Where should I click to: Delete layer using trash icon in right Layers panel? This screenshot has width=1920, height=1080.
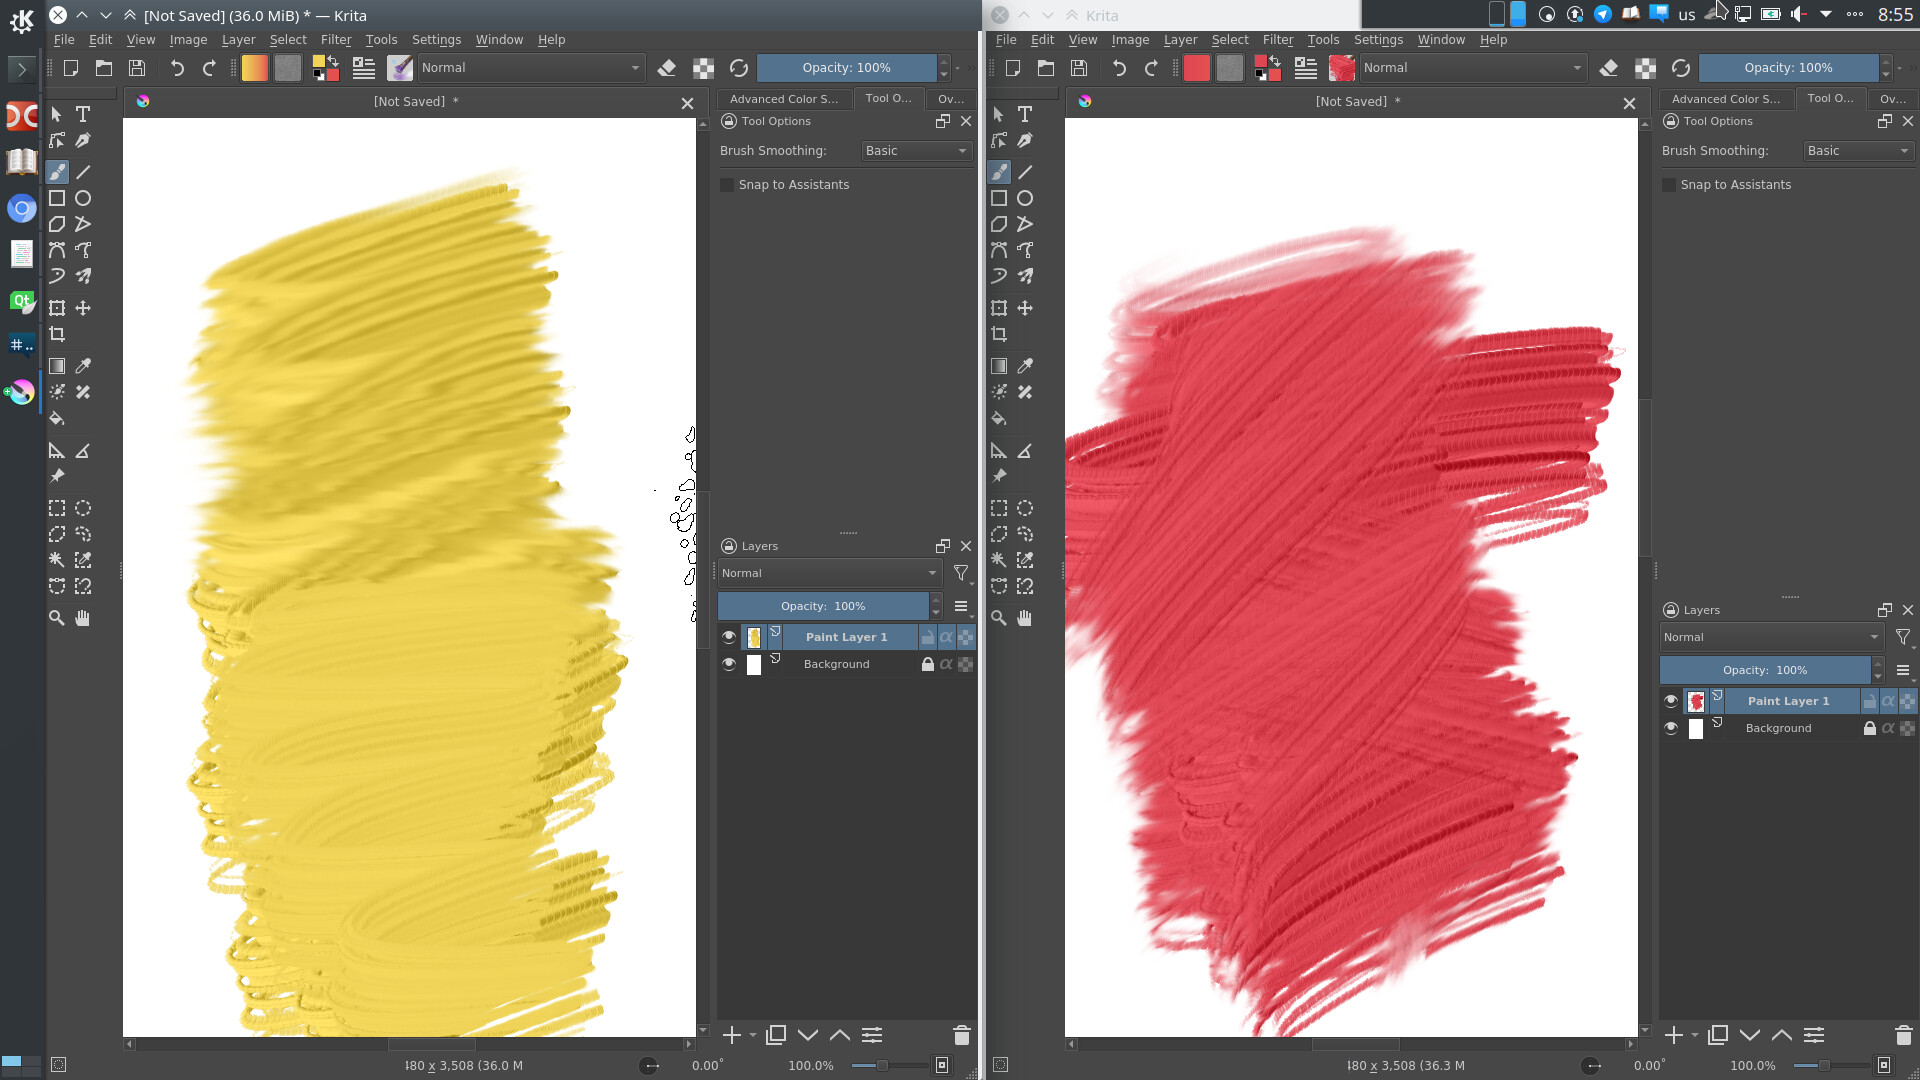[x=1903, y=1035]
